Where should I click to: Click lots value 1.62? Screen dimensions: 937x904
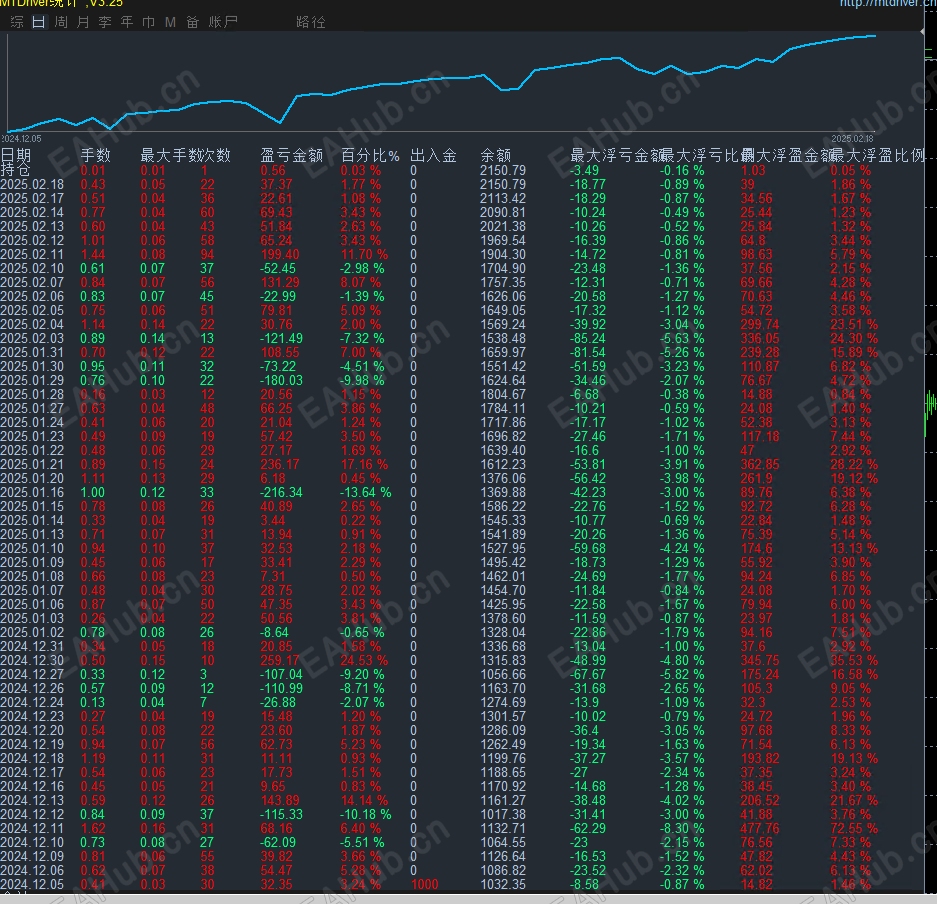tap(93, 828)
